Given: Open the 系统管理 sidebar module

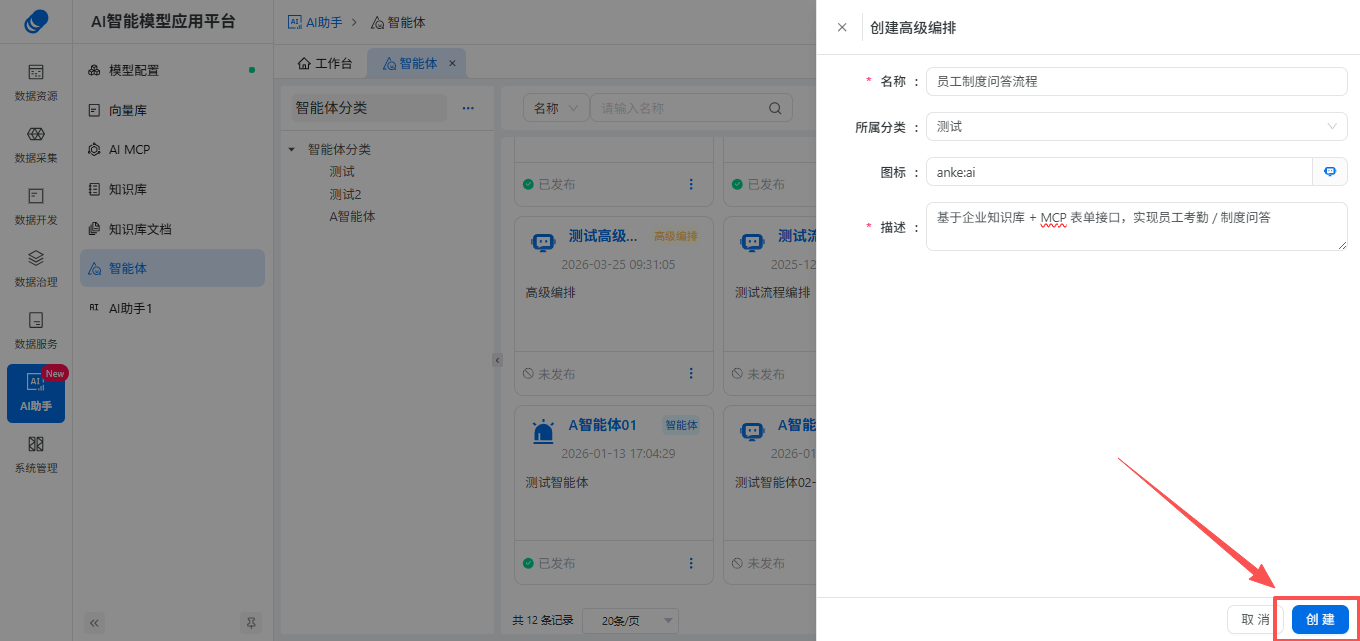Looking at the screenshot, I should (x=36, y=453).
